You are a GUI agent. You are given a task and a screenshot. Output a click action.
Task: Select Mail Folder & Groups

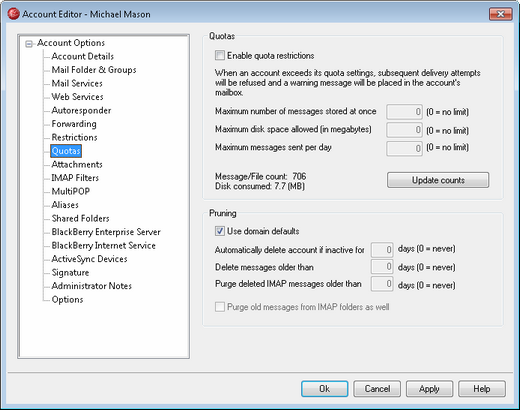pos(94,70)
